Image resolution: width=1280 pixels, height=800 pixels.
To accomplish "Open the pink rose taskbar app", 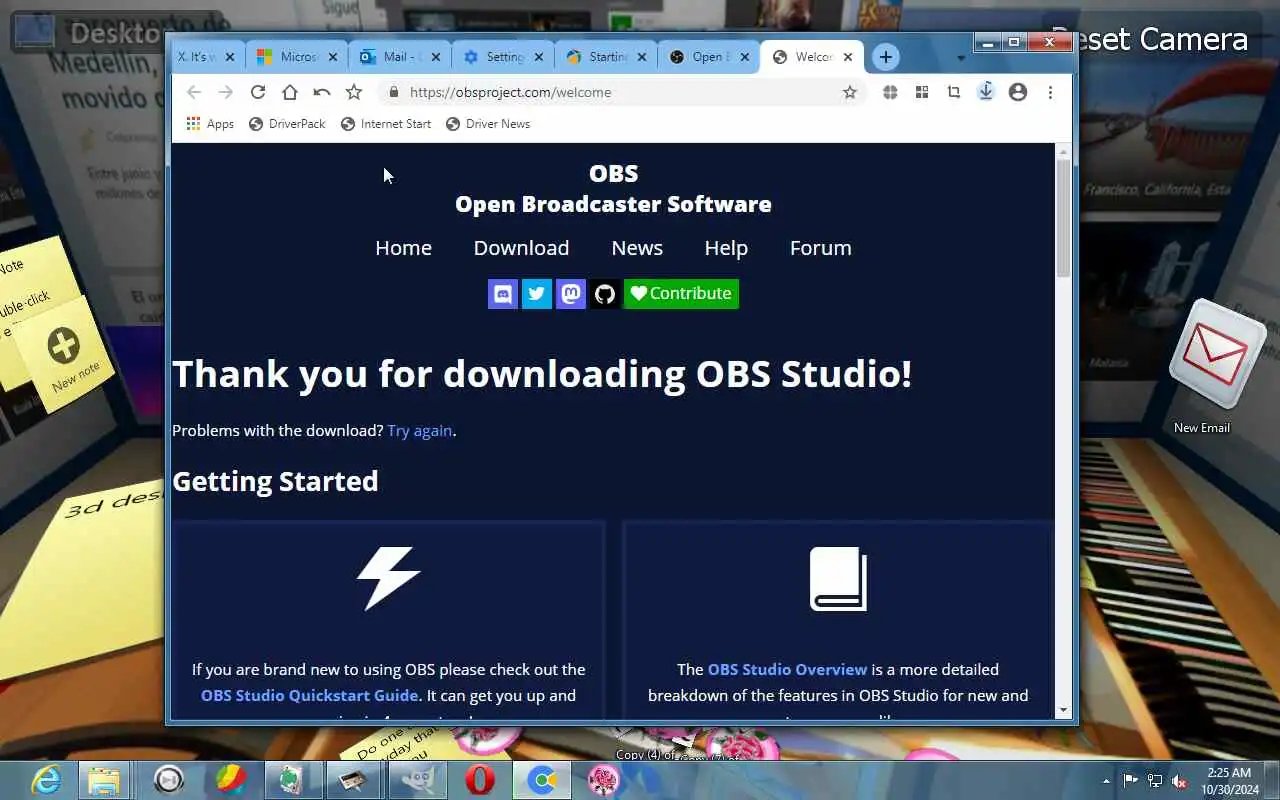I will coord(604,780).
